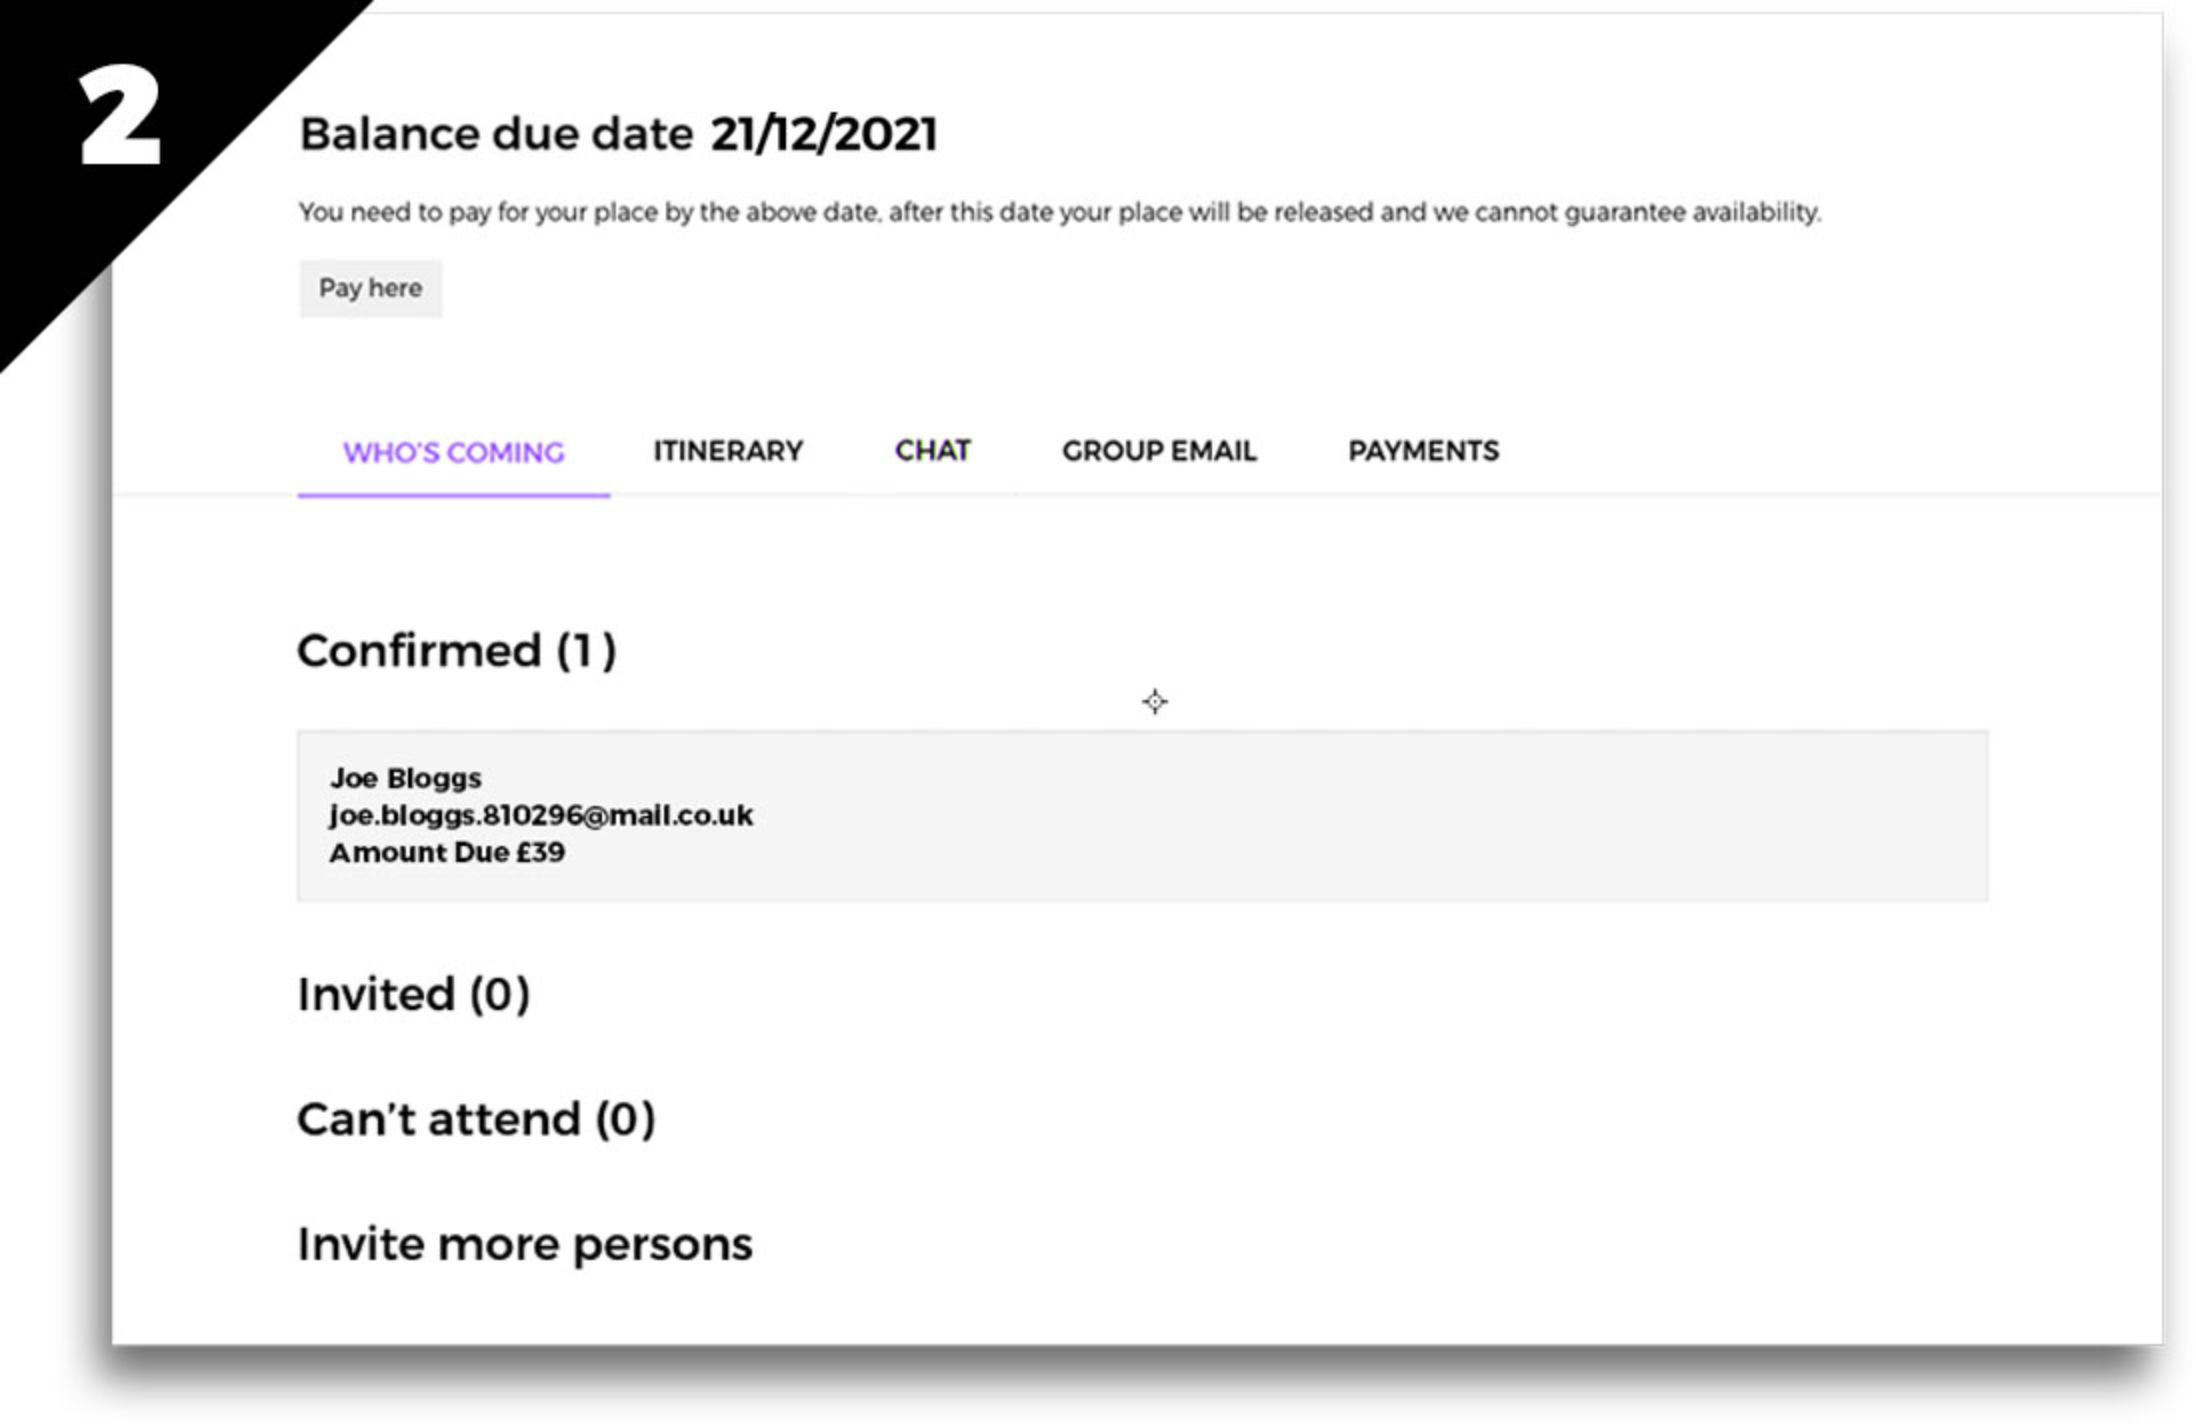Click the 21/12/2021 due date
This screenshot has width=2196, height=1424.
click(x=823, y=134)
